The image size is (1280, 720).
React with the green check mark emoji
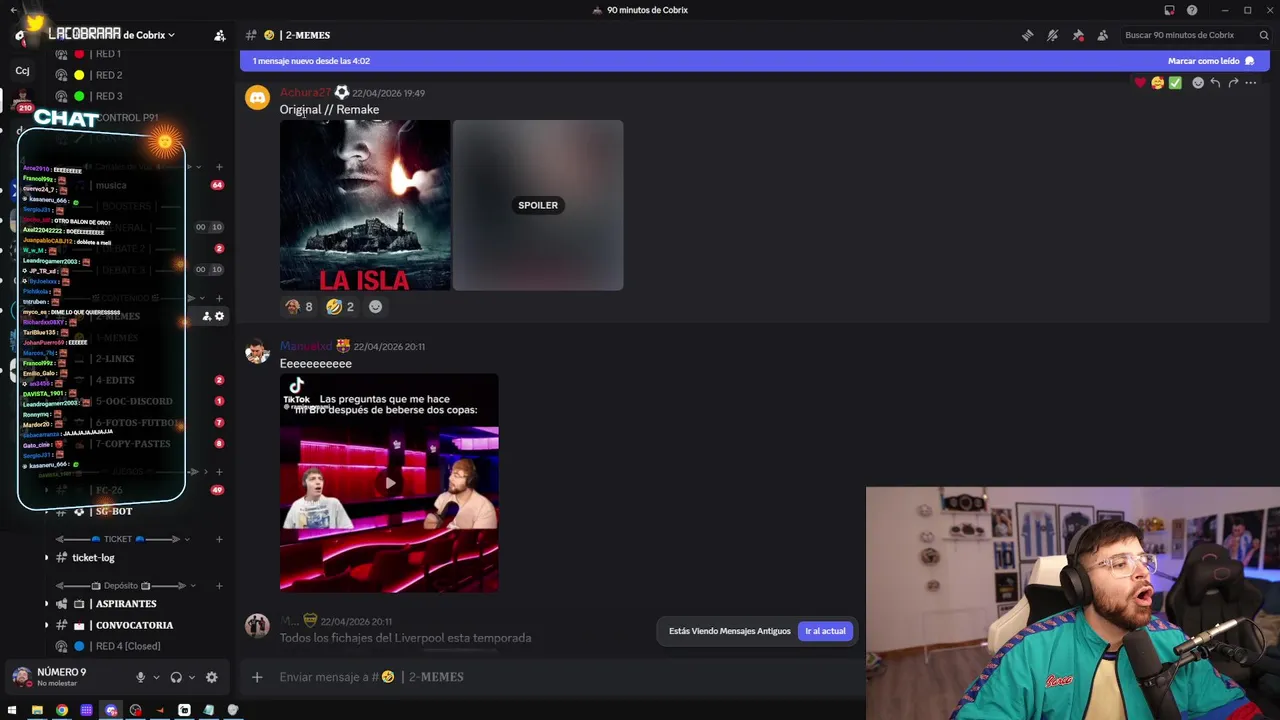pyautogui.click(x=1175, y=83)
